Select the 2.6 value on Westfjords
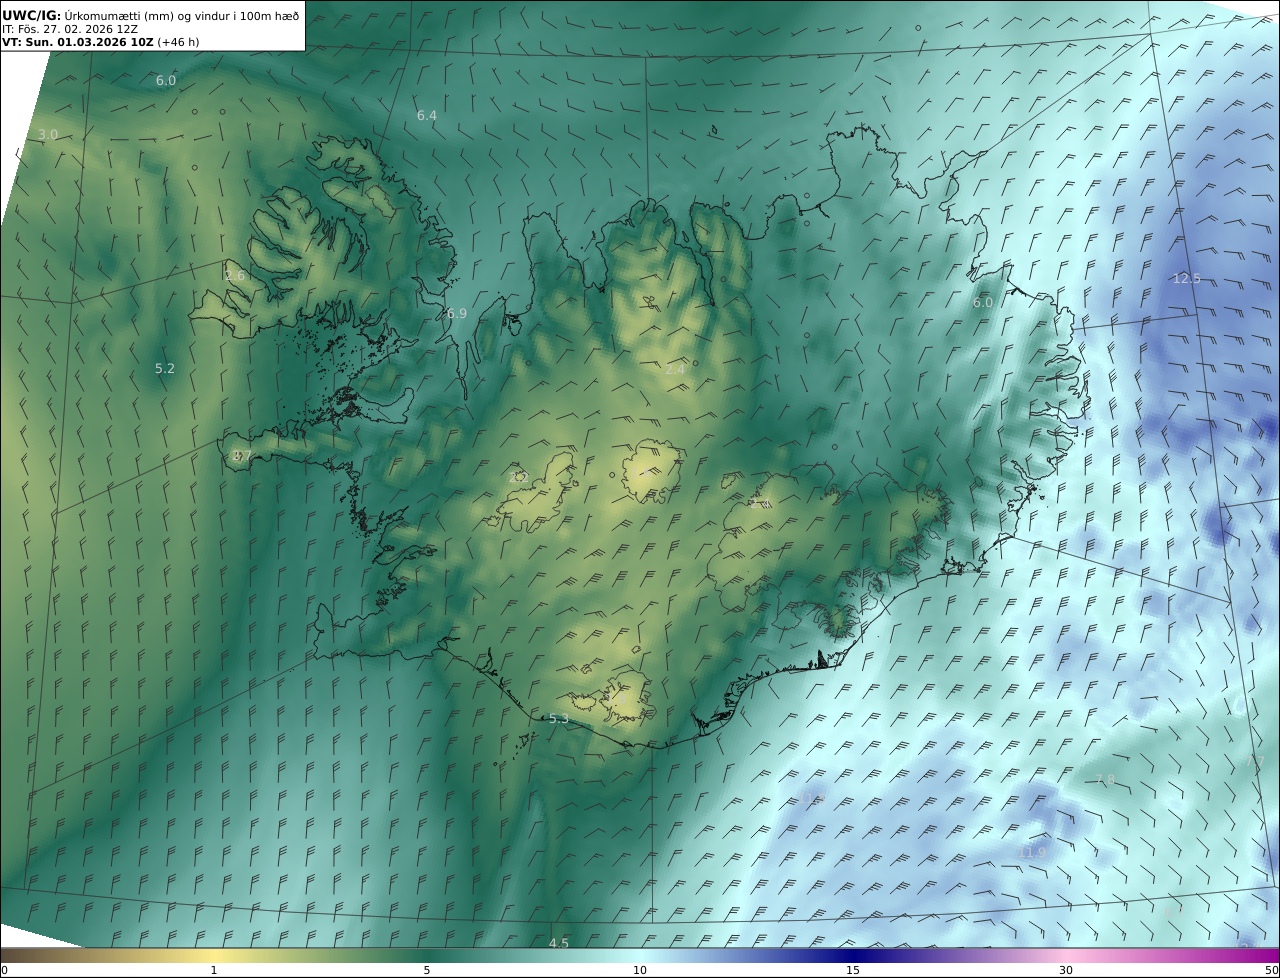 (235, 276)
